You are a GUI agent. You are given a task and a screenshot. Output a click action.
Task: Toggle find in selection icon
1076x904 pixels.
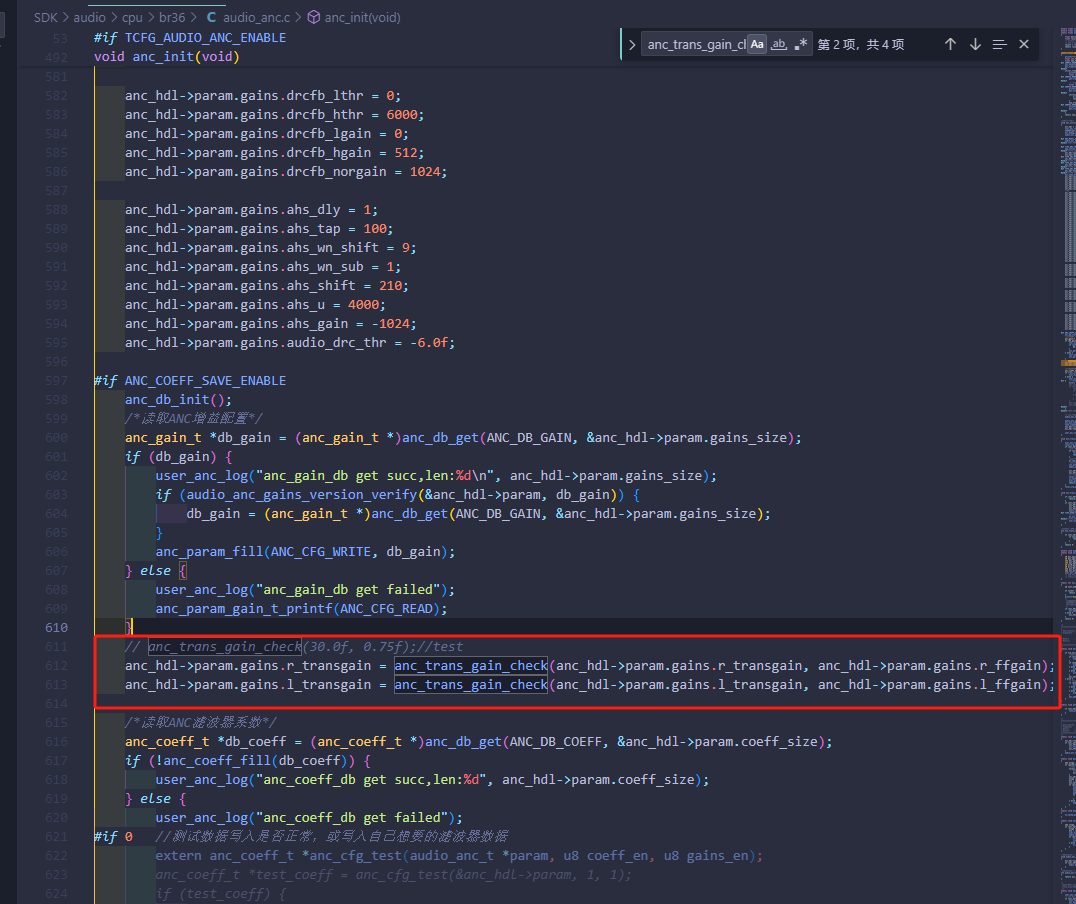pyautogui.click(x=999, y=45)
